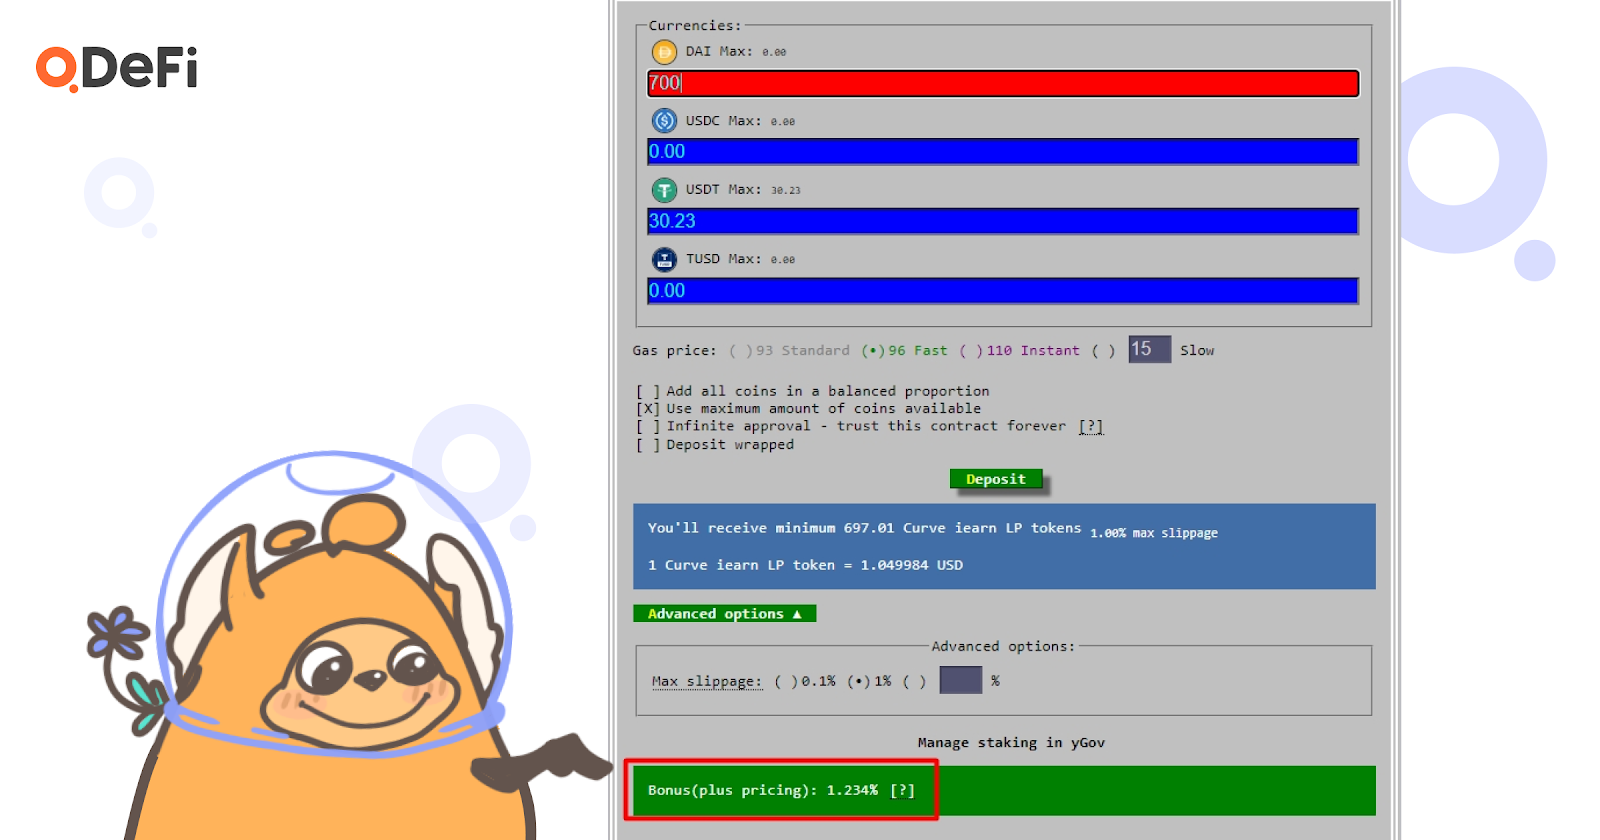Open the Infinite approval [?] help link

click(x=1091, y=427)
